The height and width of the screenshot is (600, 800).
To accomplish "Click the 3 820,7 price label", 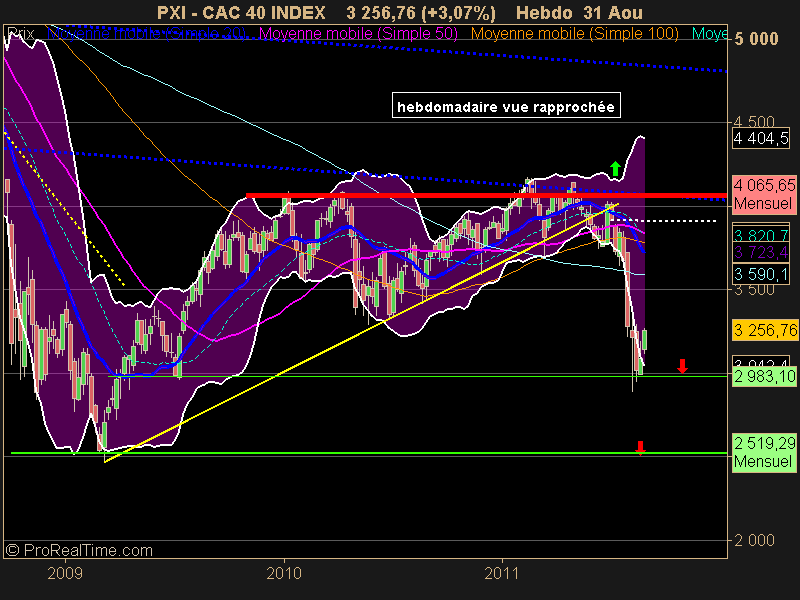I will click(x=761, y=235).
